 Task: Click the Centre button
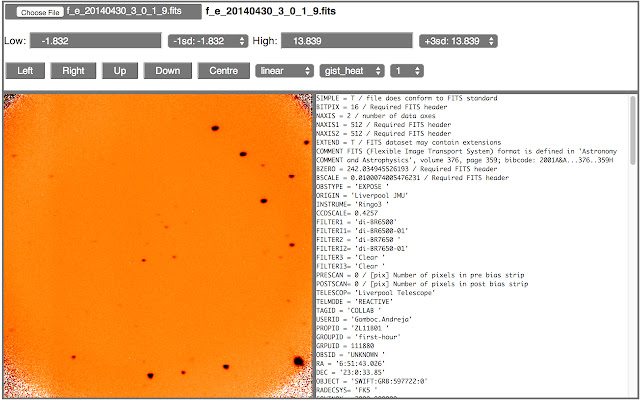pos(224,71)
